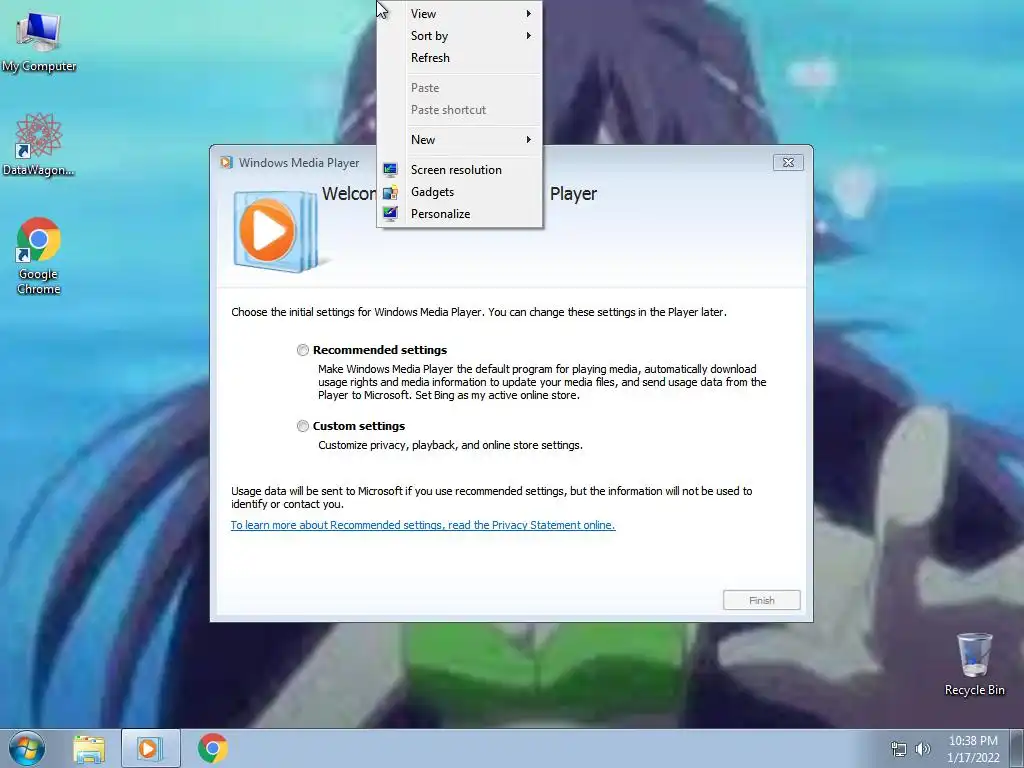Click the Screen resolution monitor icon
The width and height of the screenshot is (1024, 768).
coord(391,170)
